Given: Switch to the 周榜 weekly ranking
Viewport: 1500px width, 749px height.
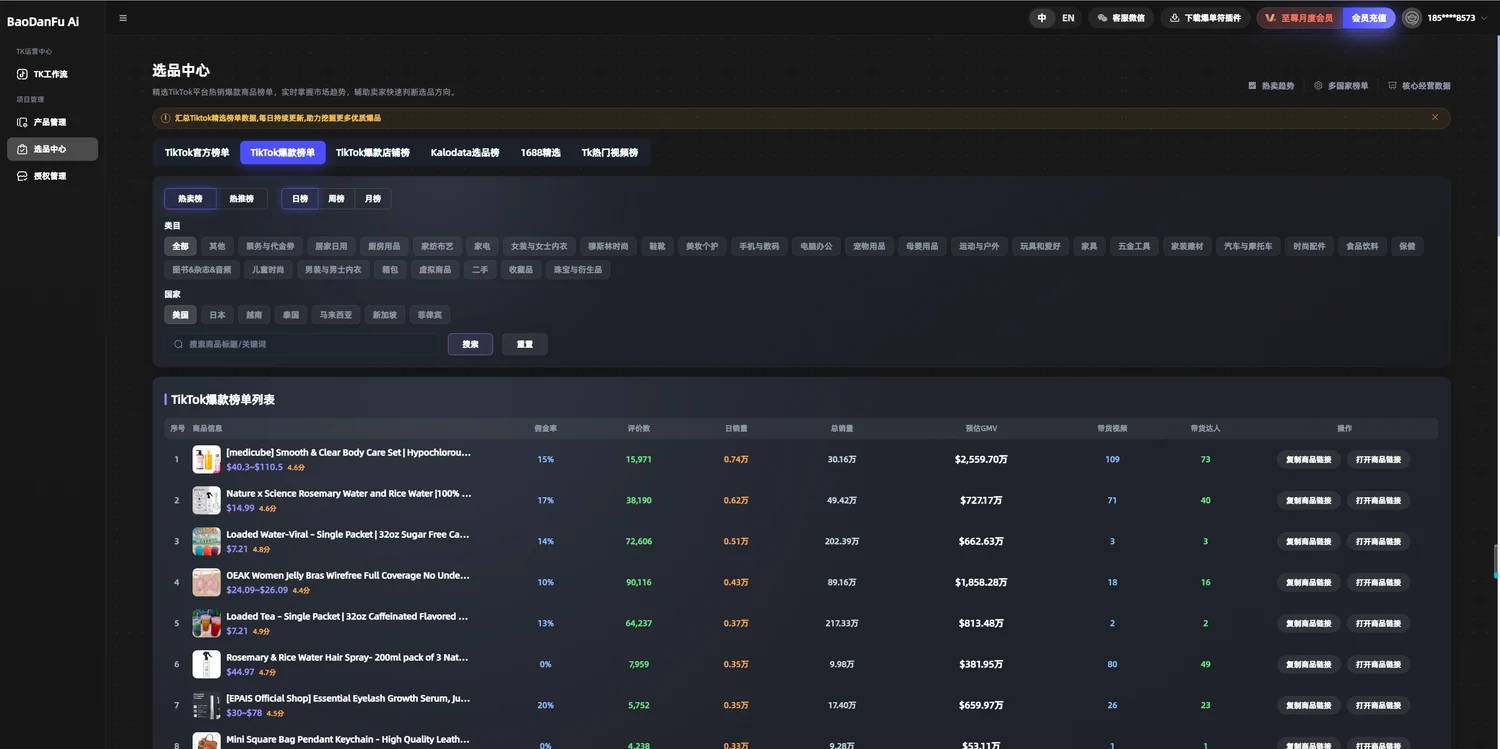Looking at the screenshot, I should tap(337, 199).
